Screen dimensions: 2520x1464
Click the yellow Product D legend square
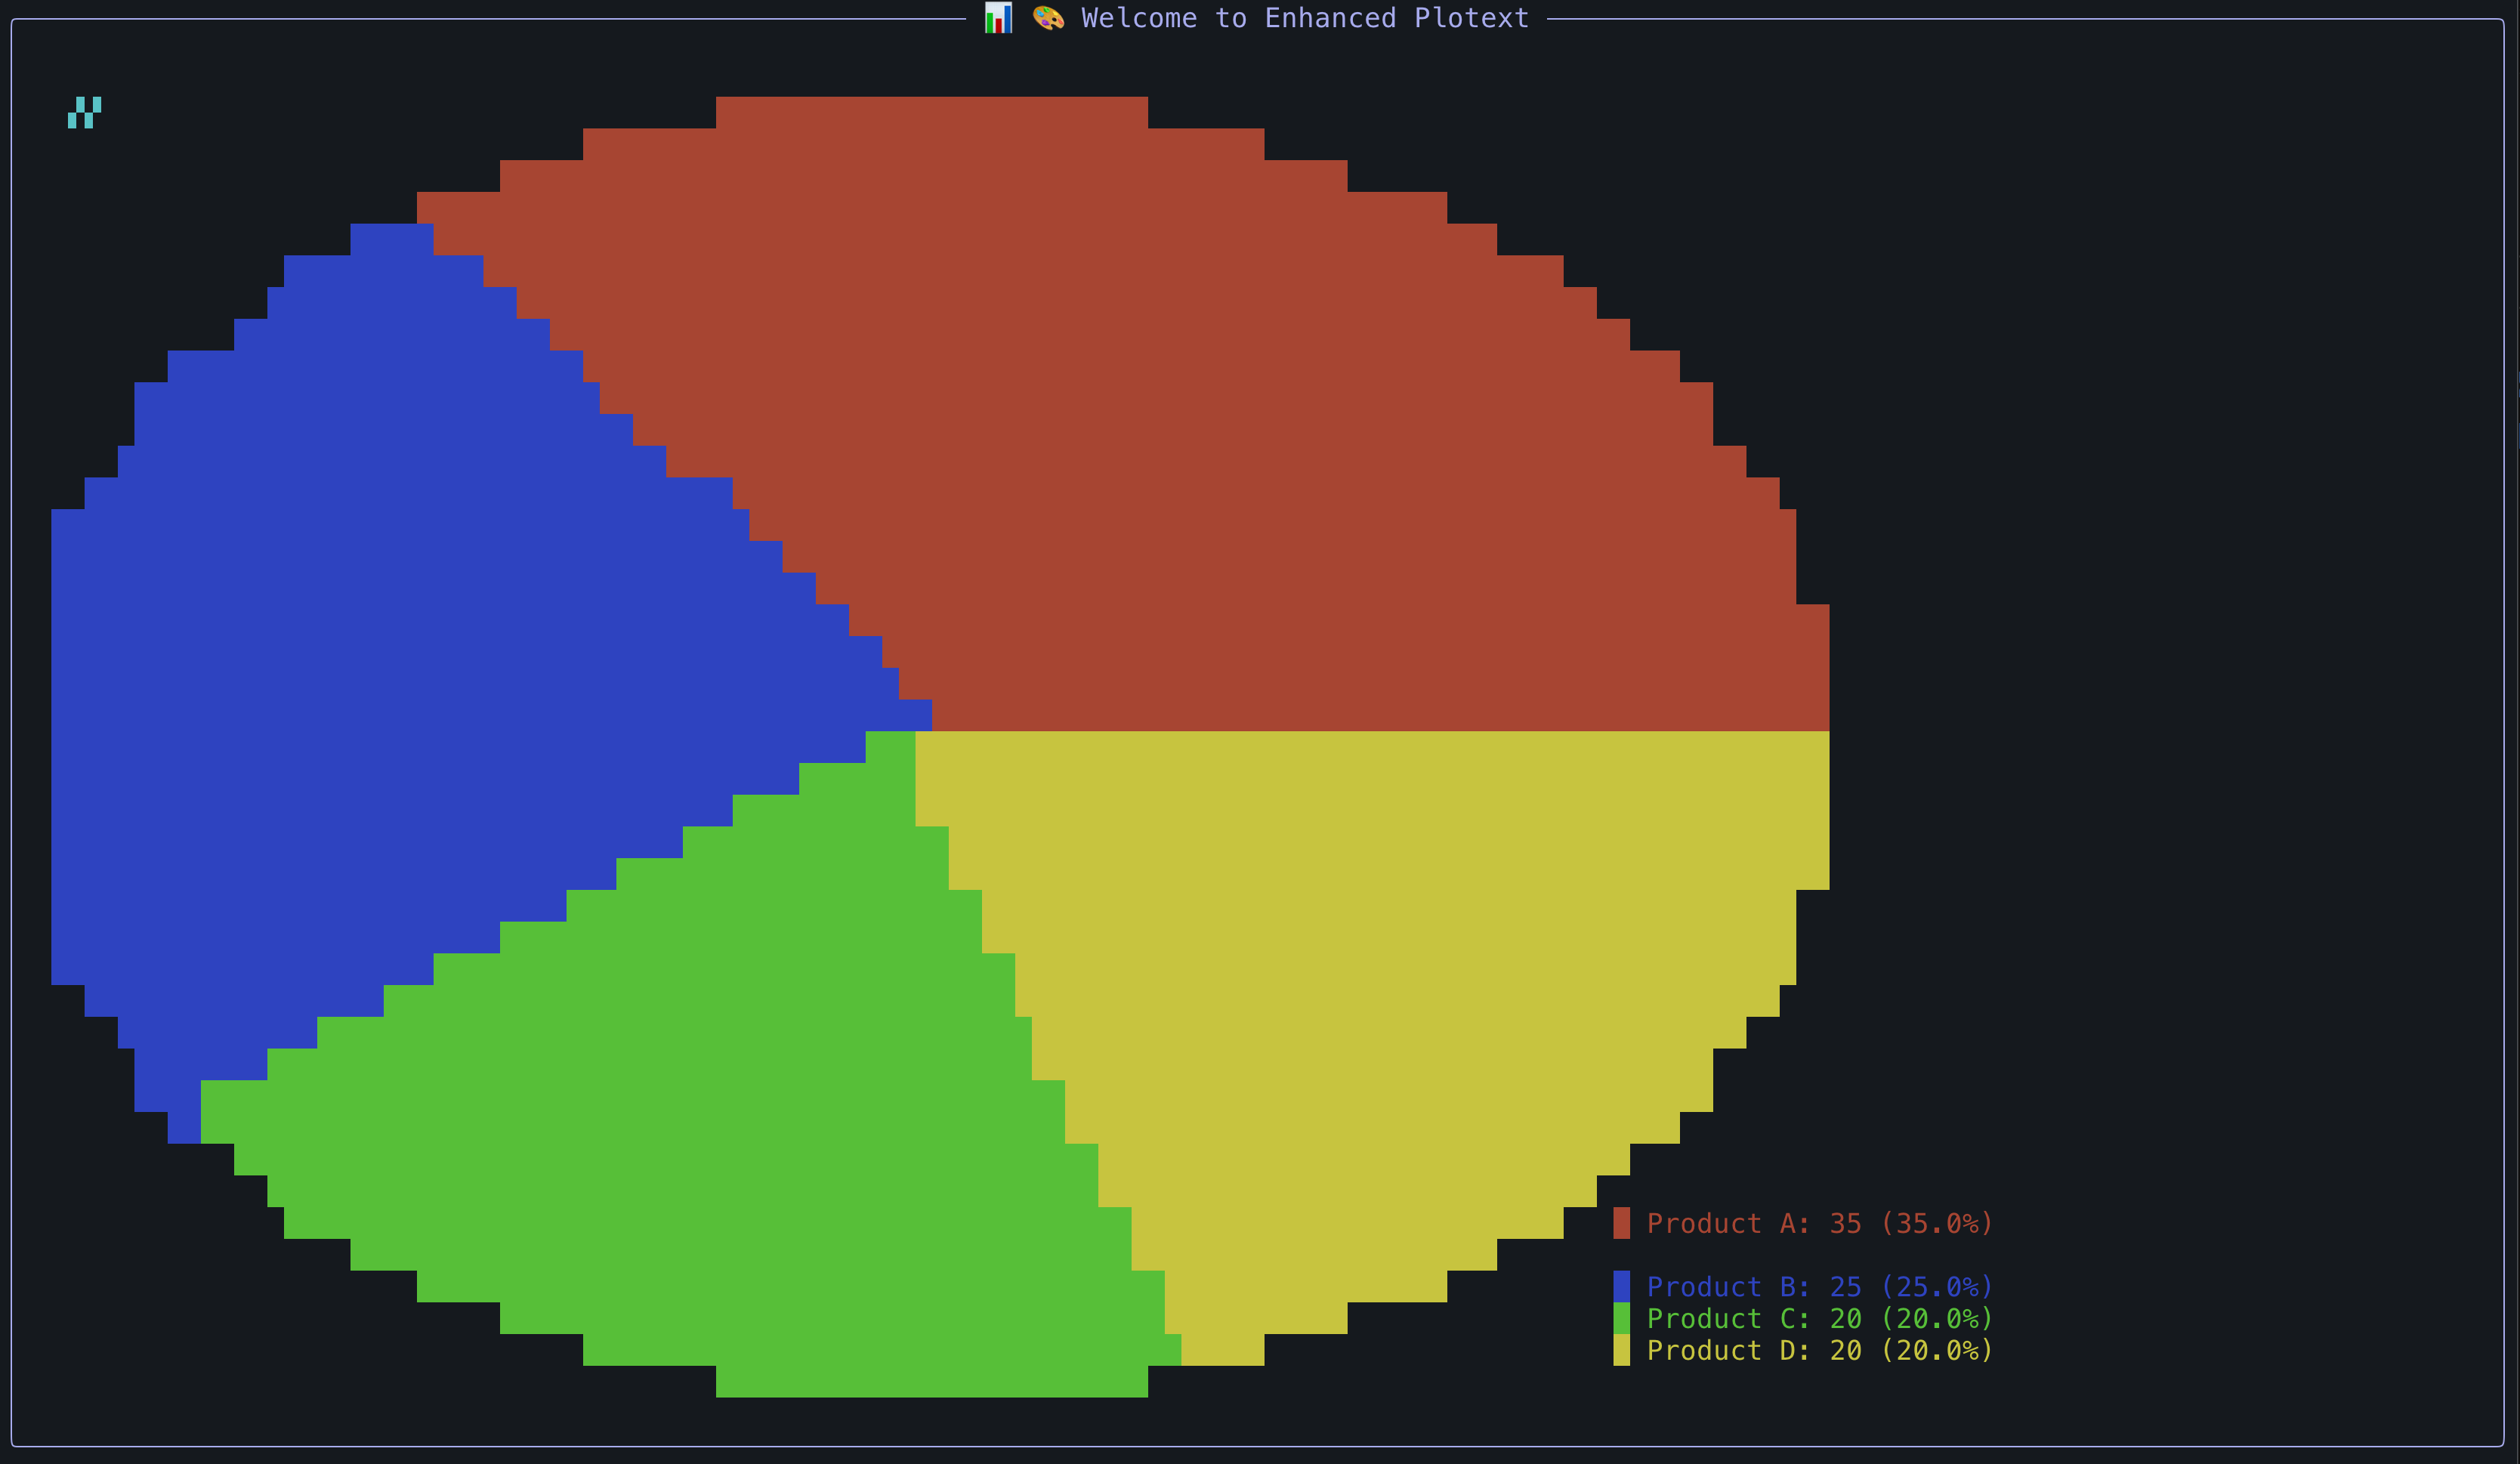(x=1621, y=1350)
